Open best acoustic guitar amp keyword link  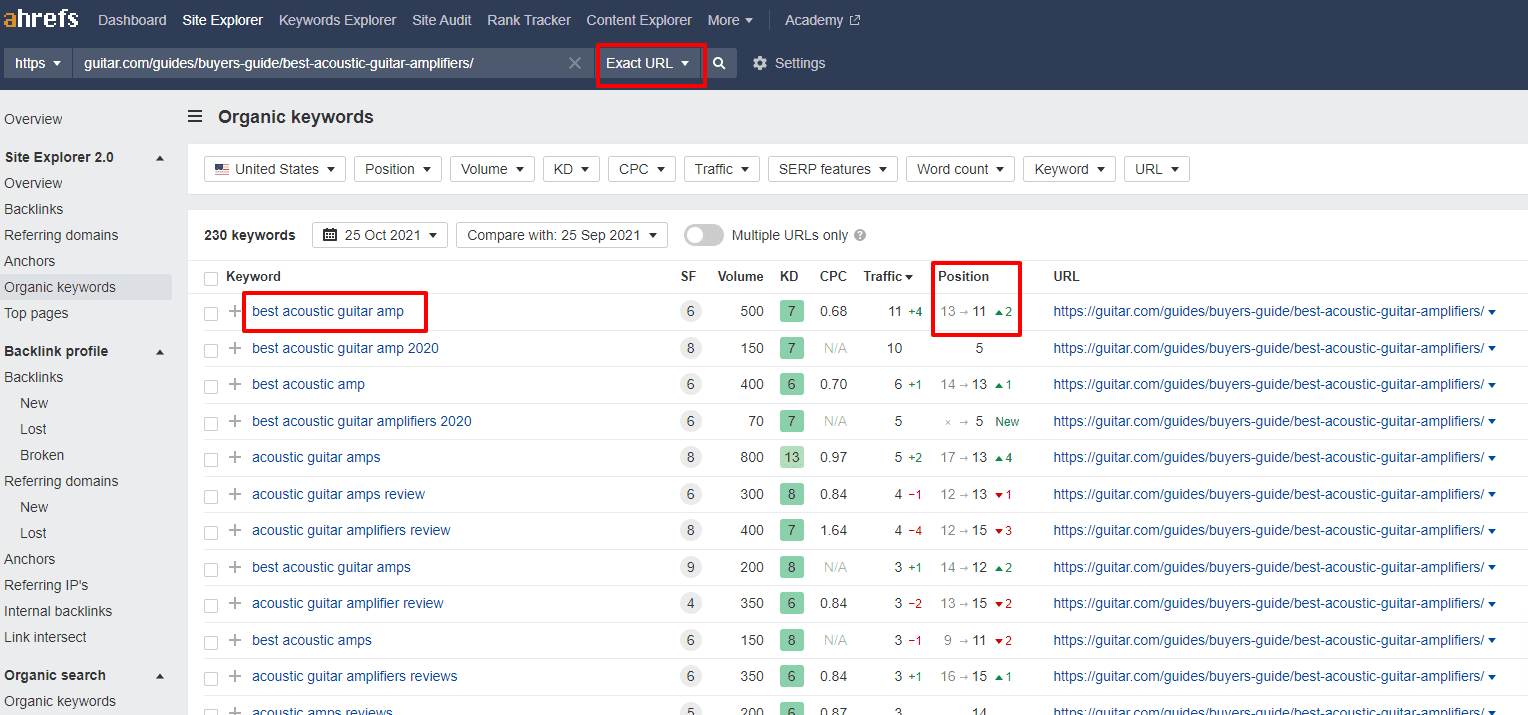click(328, 312)
